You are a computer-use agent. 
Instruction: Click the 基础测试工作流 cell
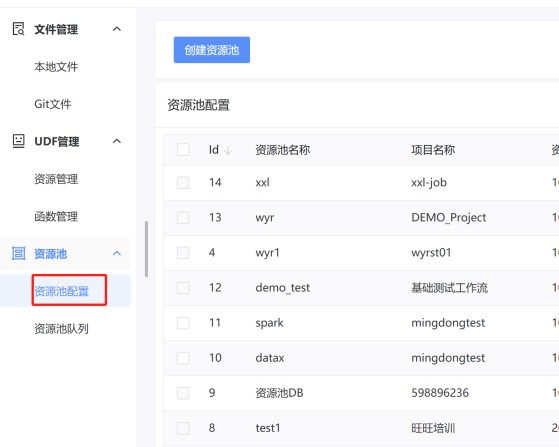(450, 288)
